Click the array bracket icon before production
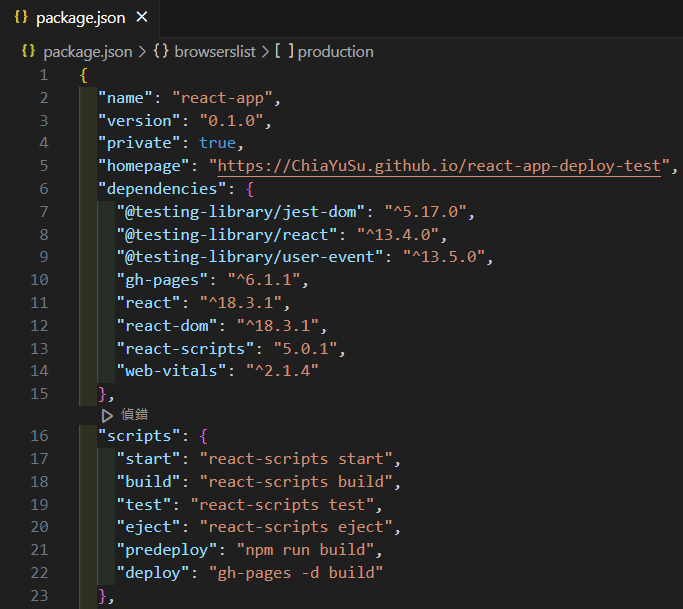 (x=284, y=51)
